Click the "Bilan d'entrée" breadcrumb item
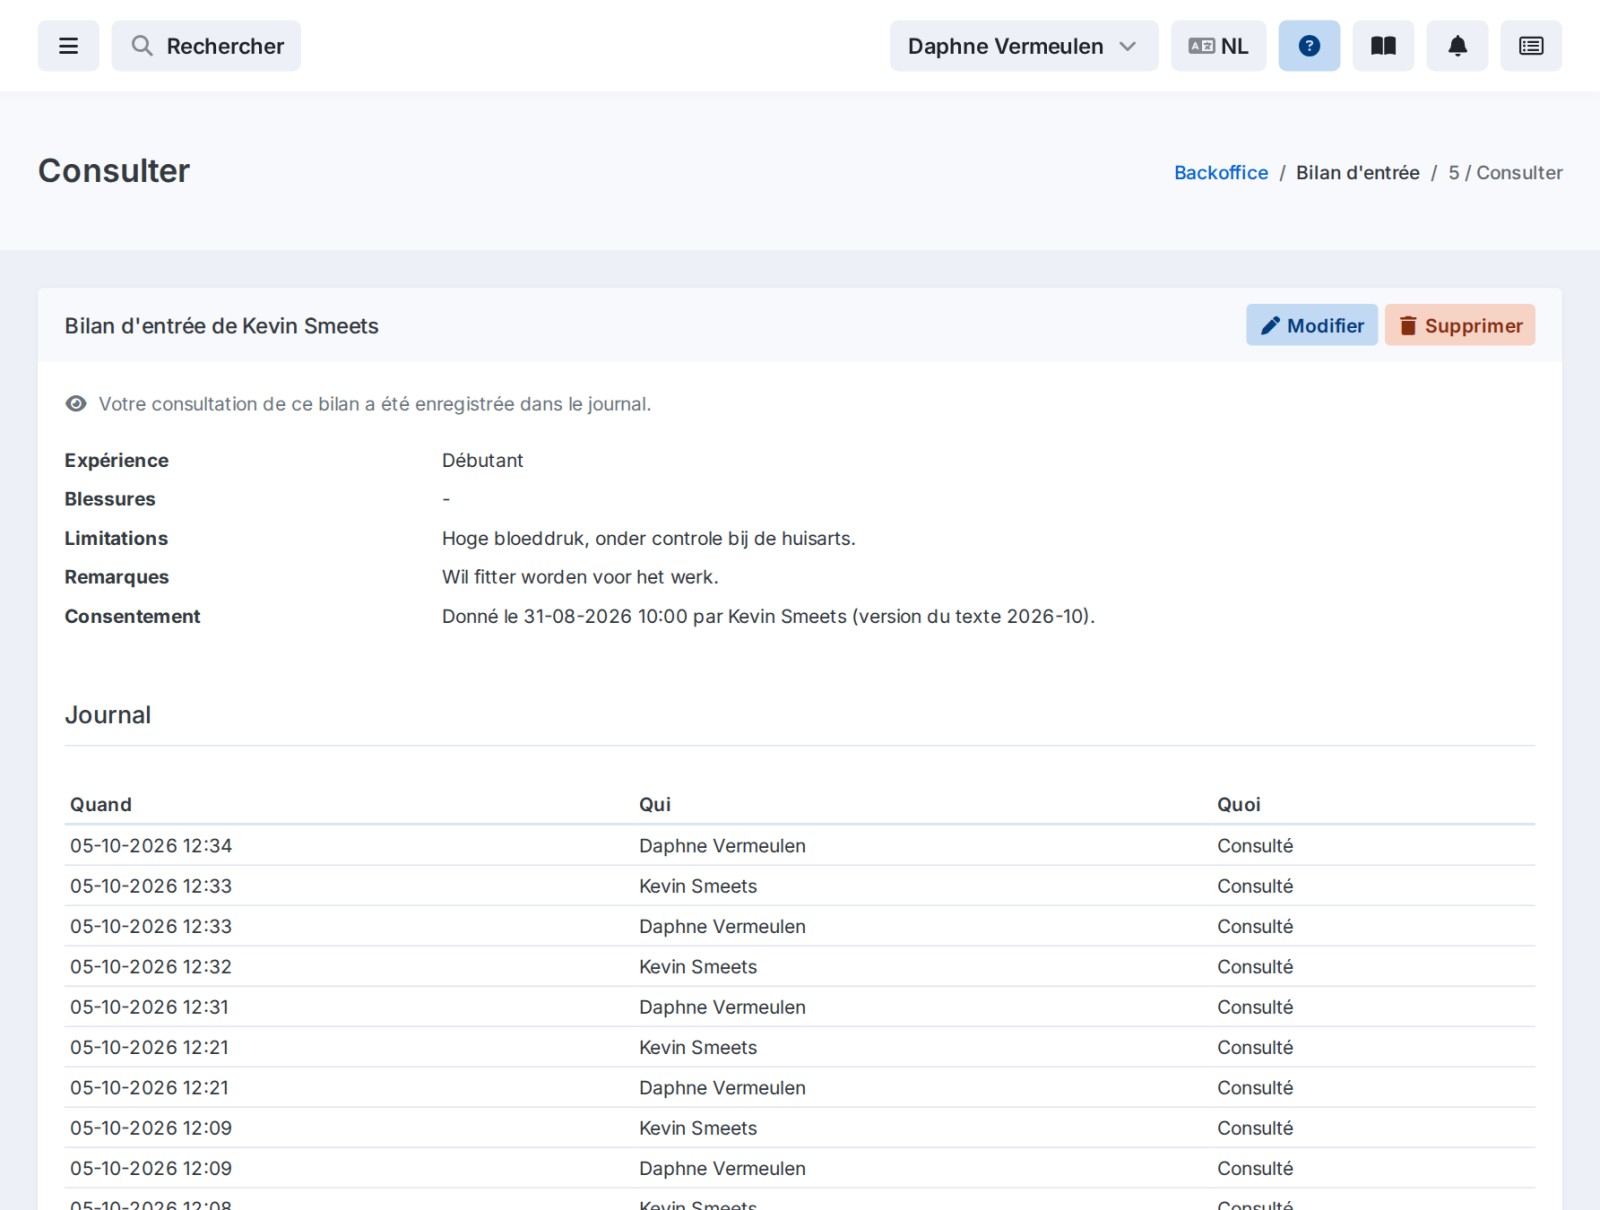Viewport: 1600px width, 1210px height. coord(1358,173)
